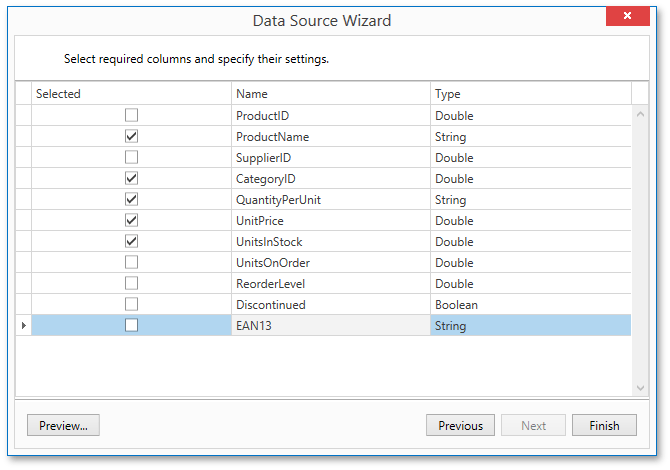The height and width of the screenshot is (470, 670).
Task: Sort by the Name column header
Action: pos(331,94)
